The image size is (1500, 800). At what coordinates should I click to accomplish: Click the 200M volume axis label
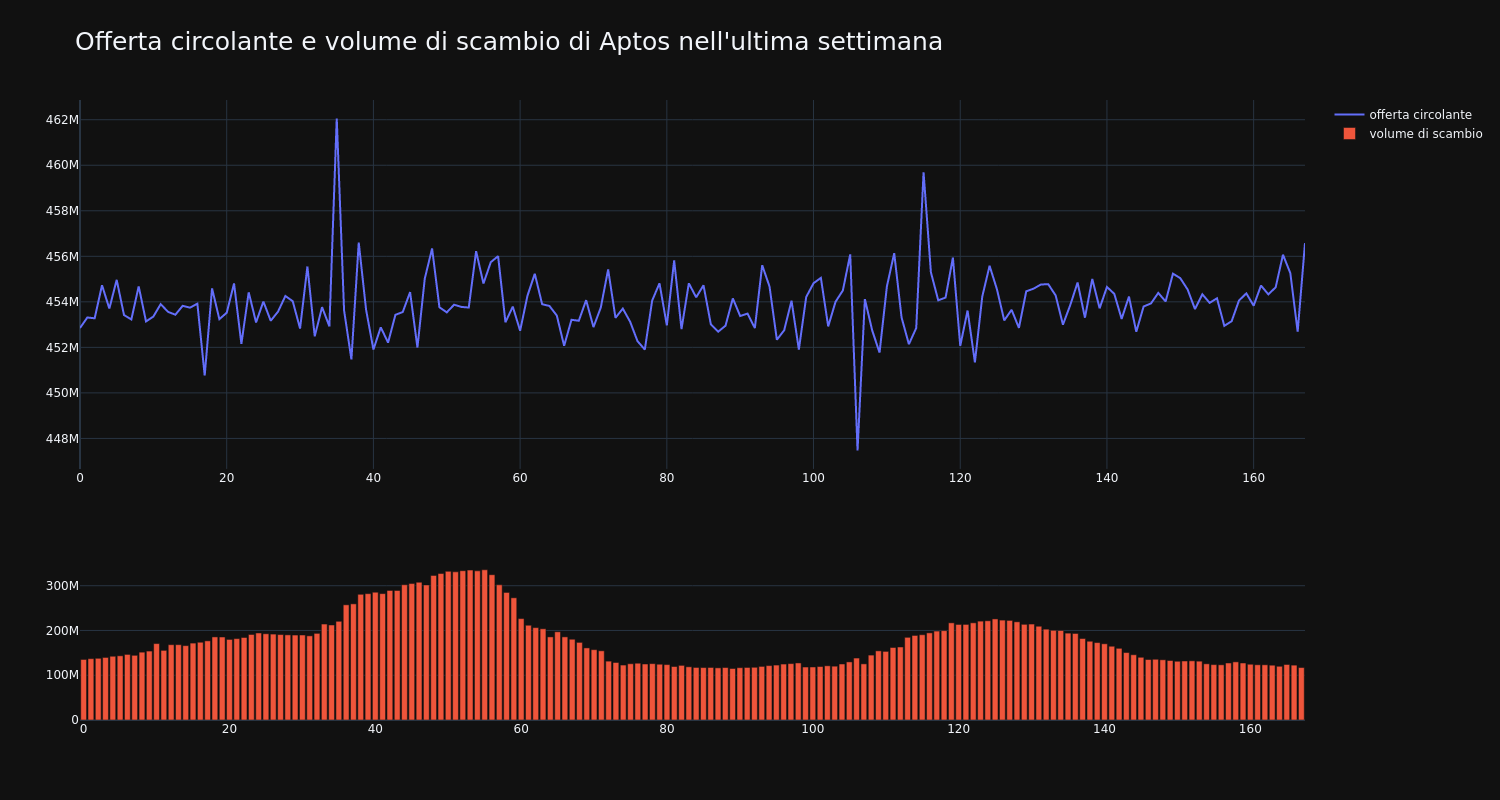pyautogui.click(x=62, y=631)
